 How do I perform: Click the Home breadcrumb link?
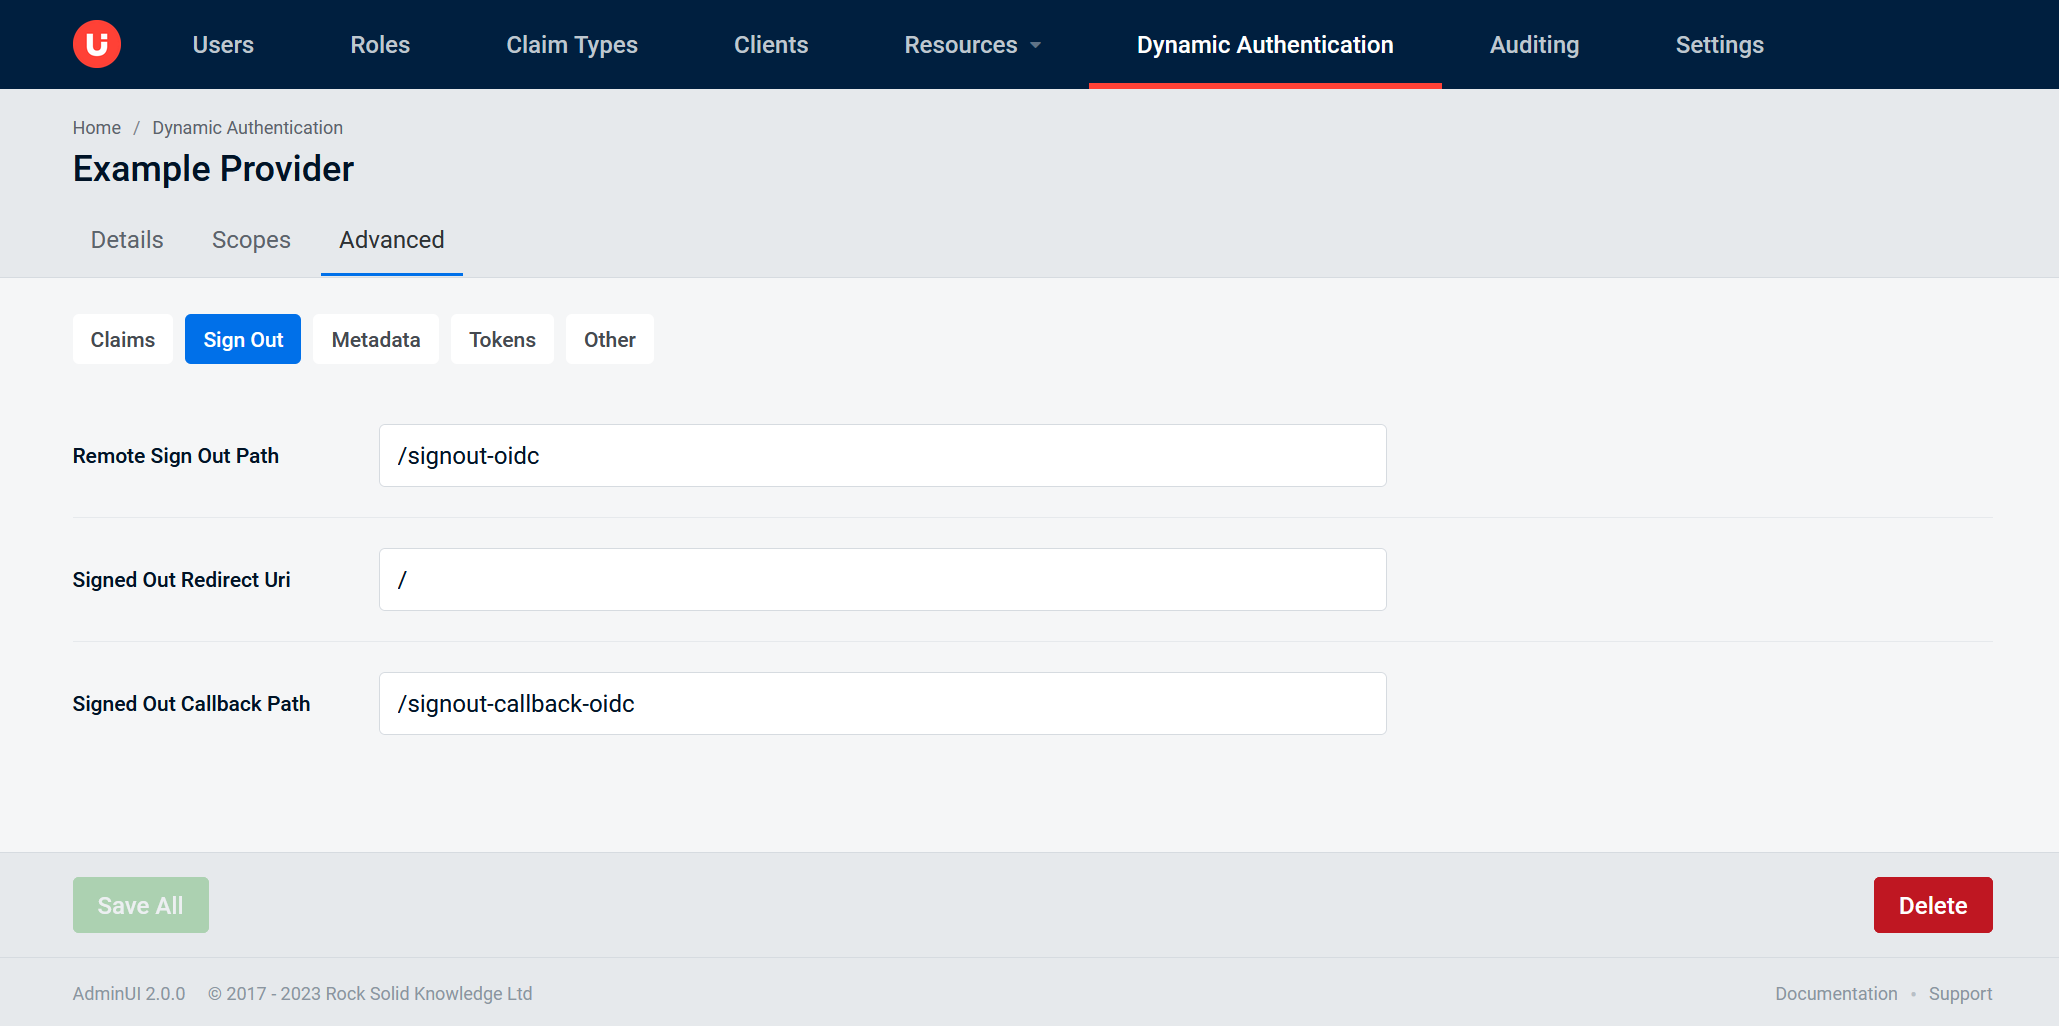pyautogui.click(x=96, y=128)
